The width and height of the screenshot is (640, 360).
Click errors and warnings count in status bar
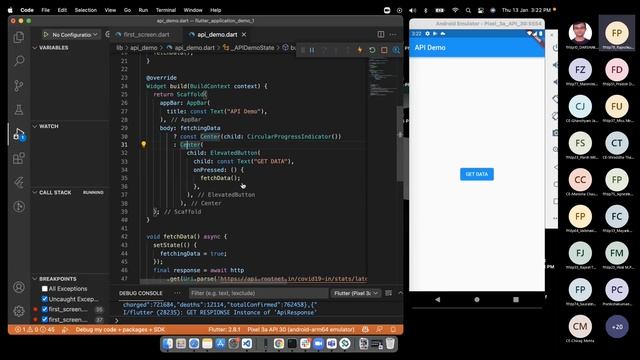[x=34, y=329]
